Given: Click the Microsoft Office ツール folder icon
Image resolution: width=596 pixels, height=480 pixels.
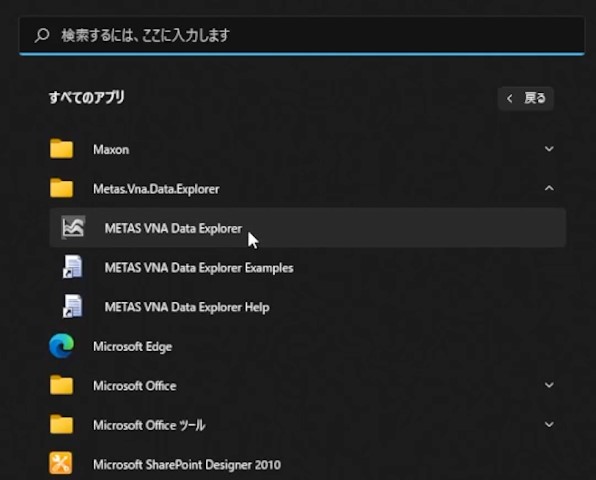Looking at the screenshot, I should [x=61, y=425].
